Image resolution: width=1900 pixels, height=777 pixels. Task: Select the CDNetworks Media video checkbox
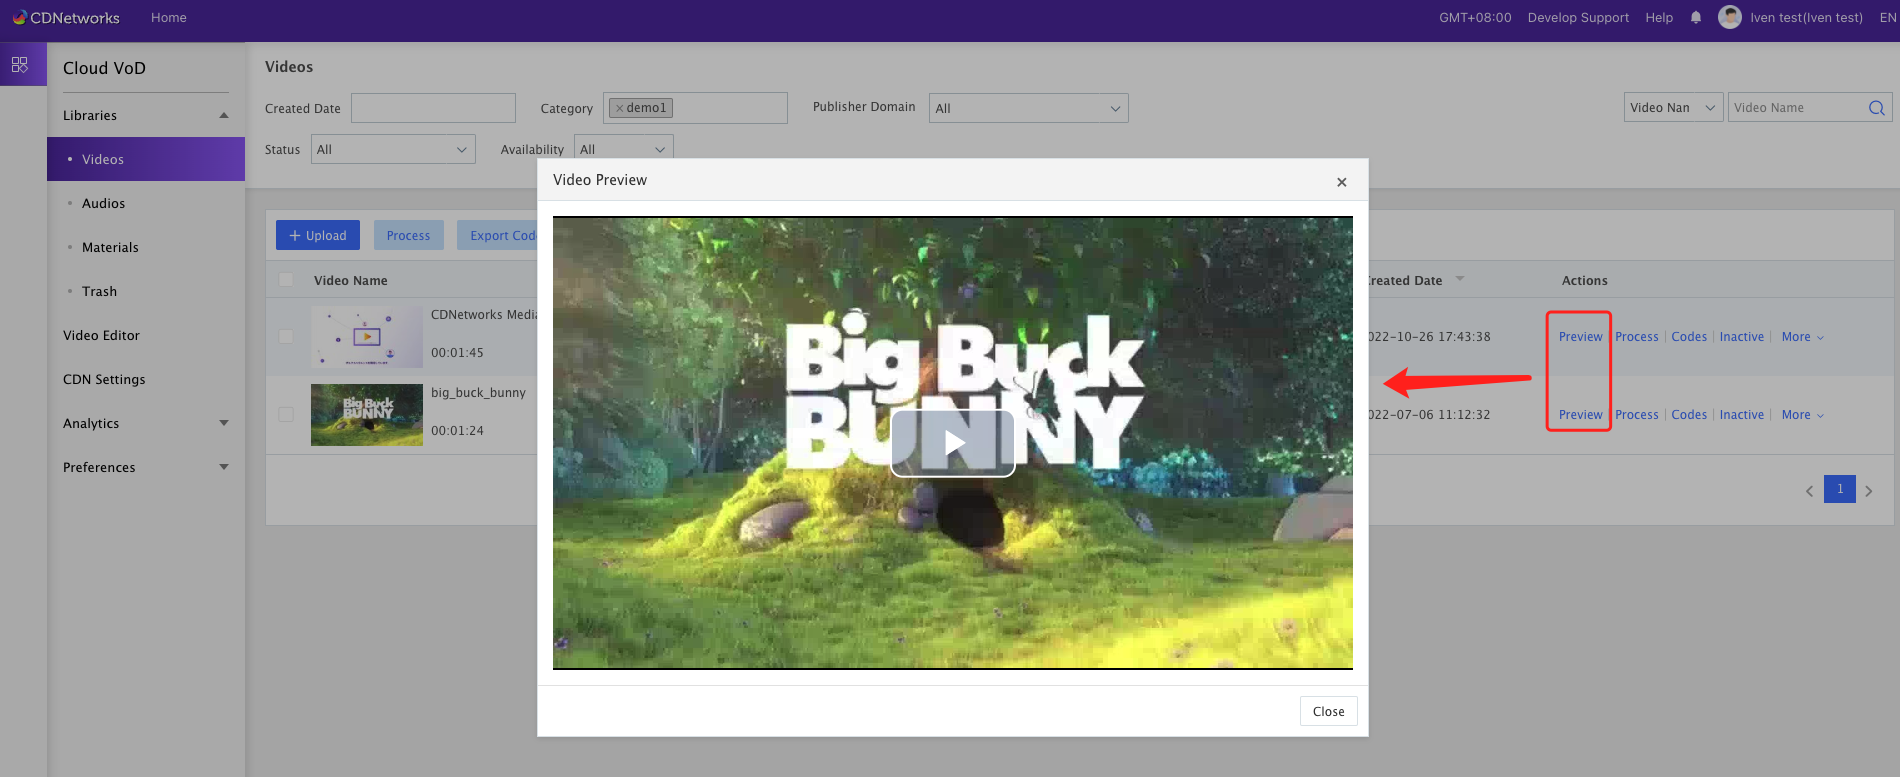[286, 336]
